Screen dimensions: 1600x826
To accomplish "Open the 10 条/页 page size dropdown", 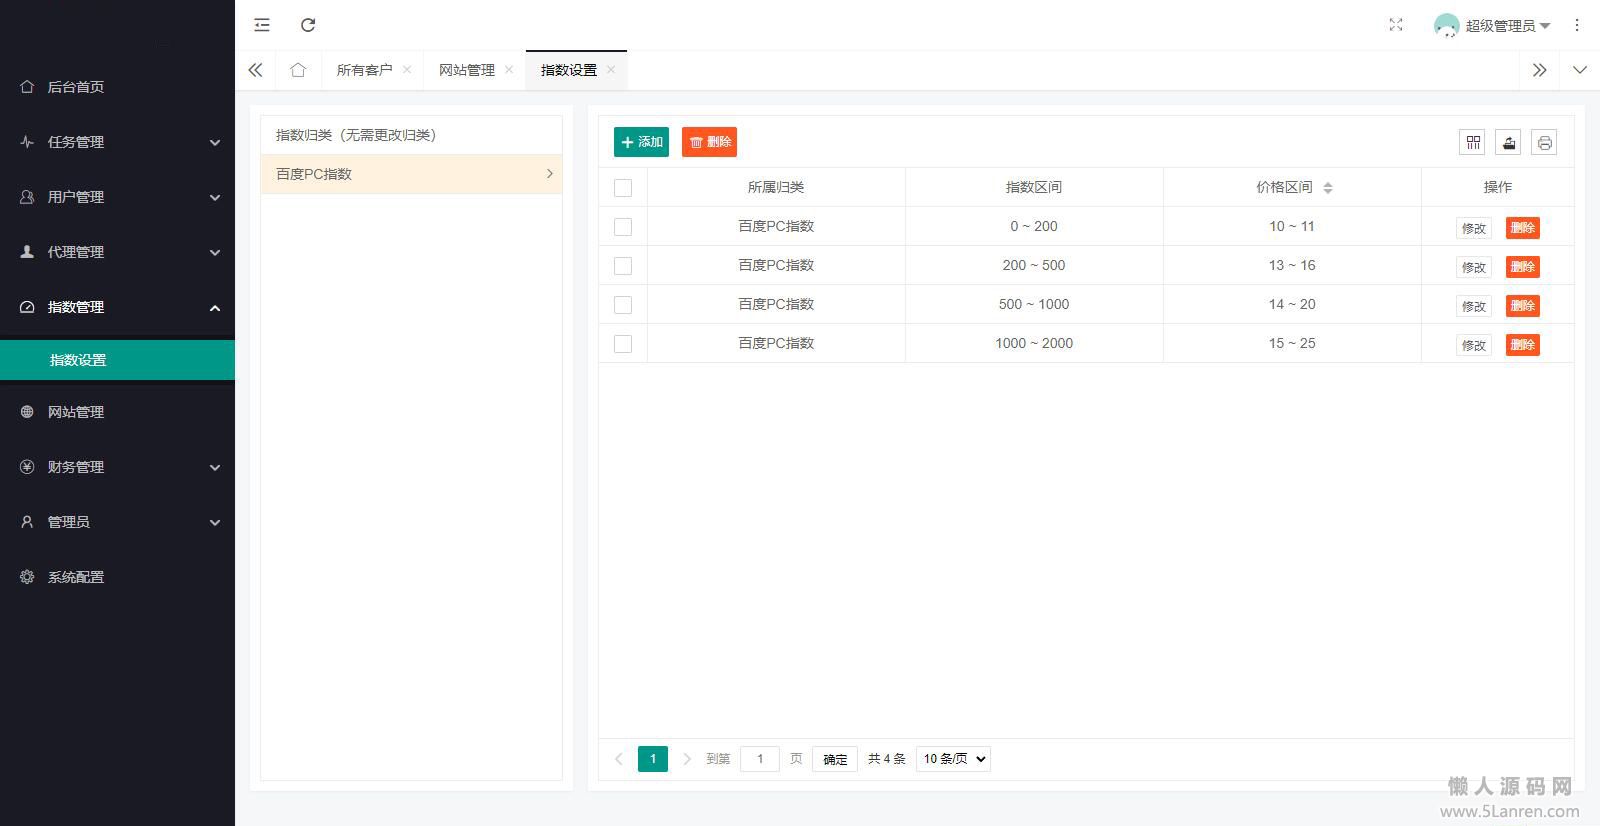I will pos(953,759).
